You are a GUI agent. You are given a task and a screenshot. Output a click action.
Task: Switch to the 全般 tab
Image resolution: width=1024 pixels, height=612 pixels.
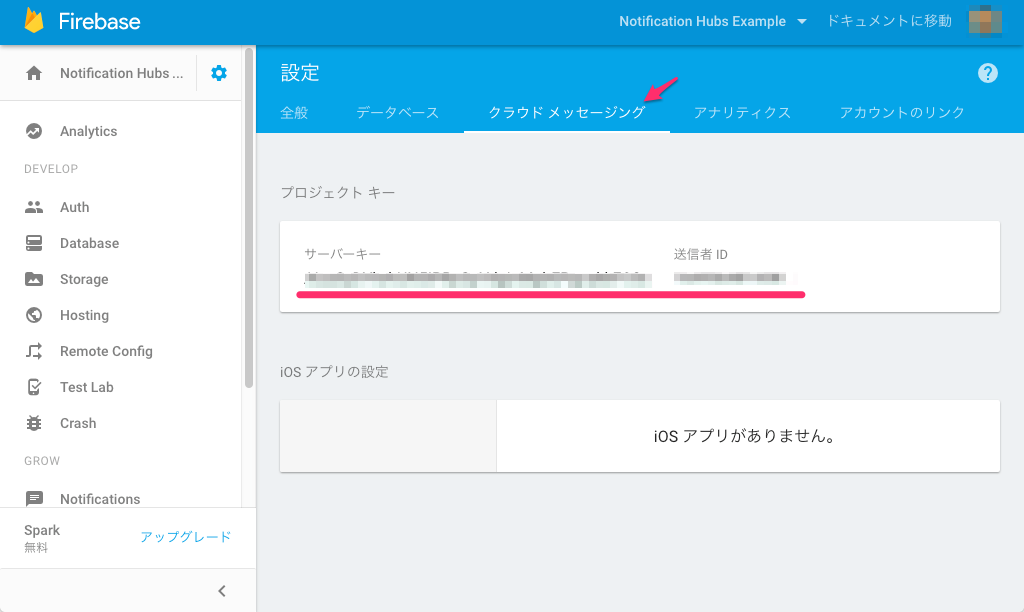(x=294, y=113)
